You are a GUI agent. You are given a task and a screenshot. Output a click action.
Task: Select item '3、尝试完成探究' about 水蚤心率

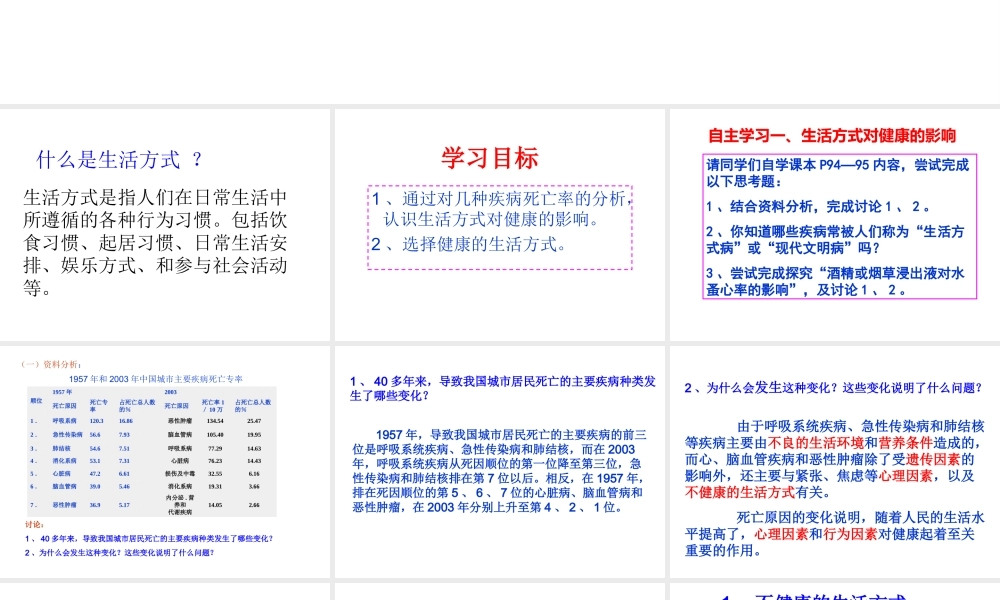[x=835, y=281]
